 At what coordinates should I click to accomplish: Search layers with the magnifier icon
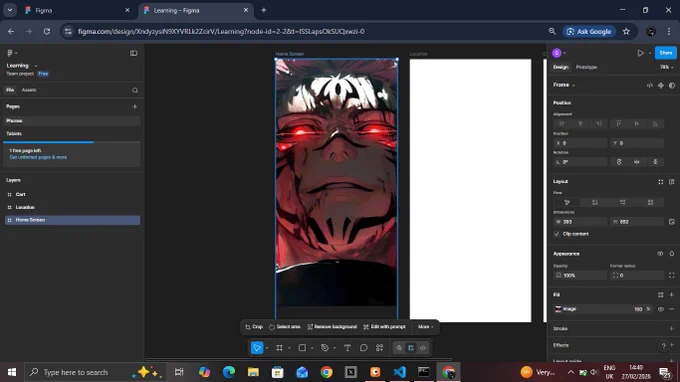pos(135,90)
